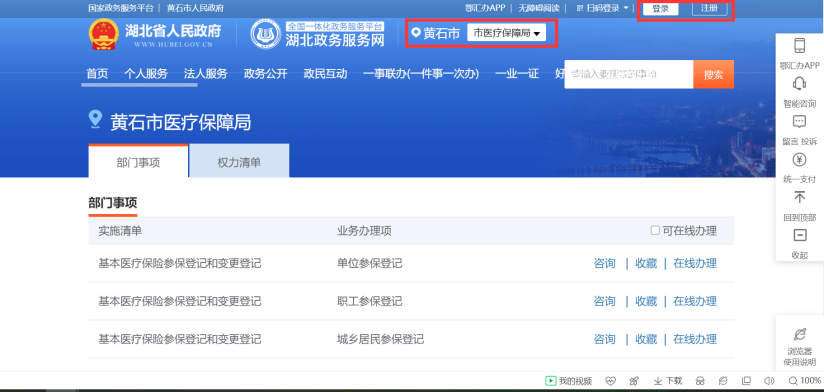The width and height of the screenshot is (824, 392).
Task: Open 智能咨询 headset icon
Action: pyautogui.click(x=799, y=84)
